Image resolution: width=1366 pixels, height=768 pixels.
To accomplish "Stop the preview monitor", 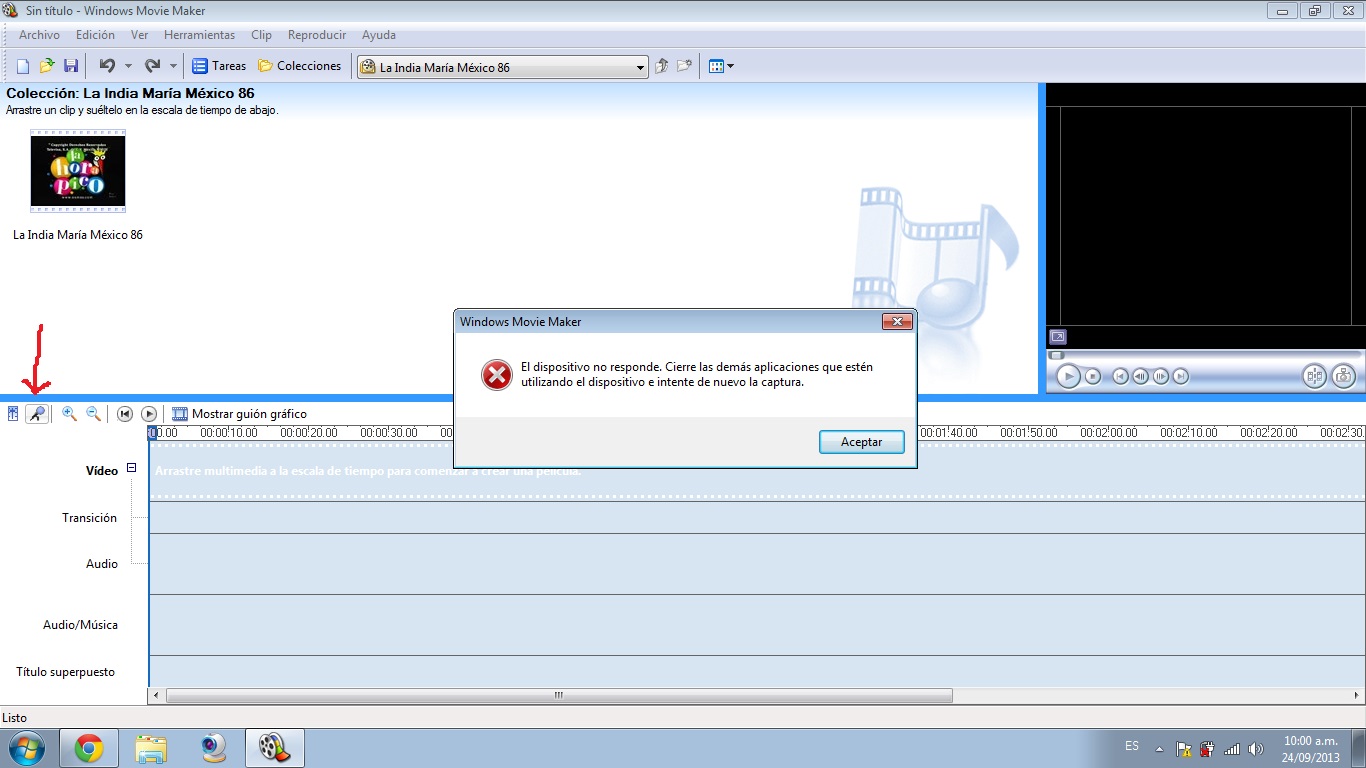I will tap(1093, 376).
